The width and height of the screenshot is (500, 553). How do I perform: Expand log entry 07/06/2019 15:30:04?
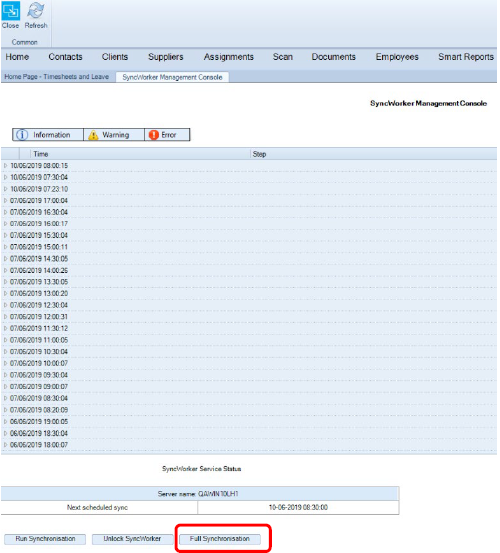click(x=5, y=235)
